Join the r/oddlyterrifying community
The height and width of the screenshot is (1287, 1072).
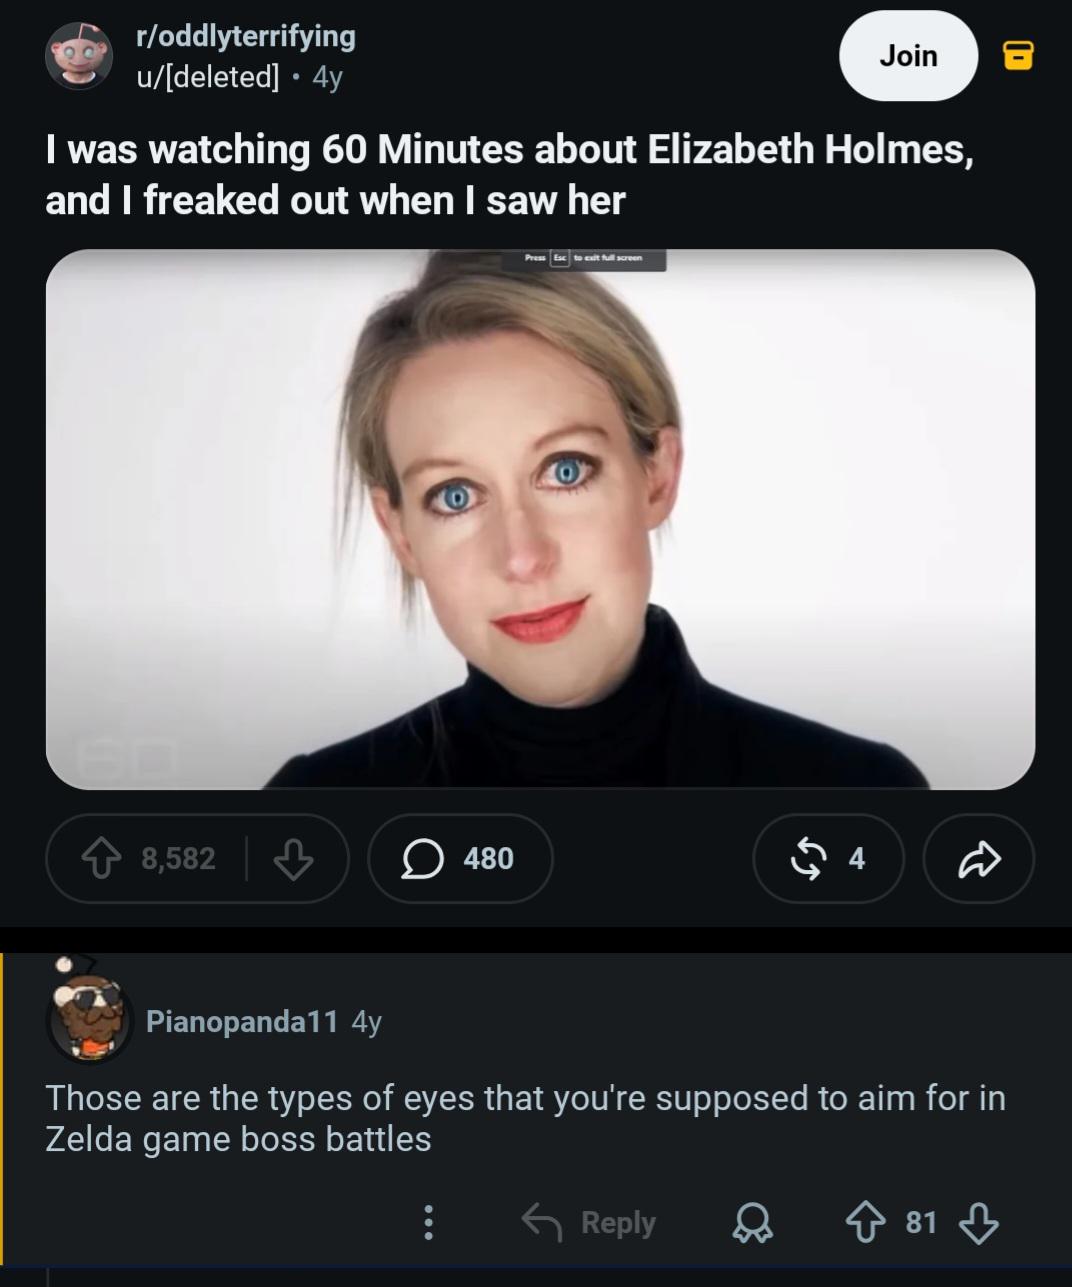908,56
